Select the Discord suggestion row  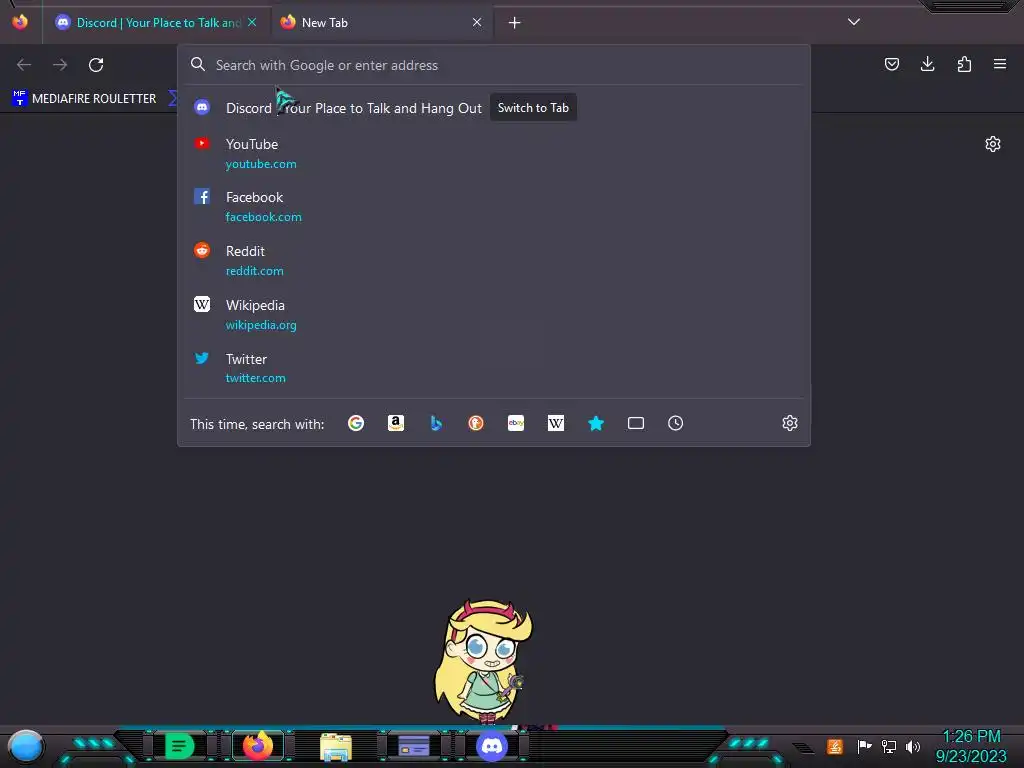coord(494,108)
